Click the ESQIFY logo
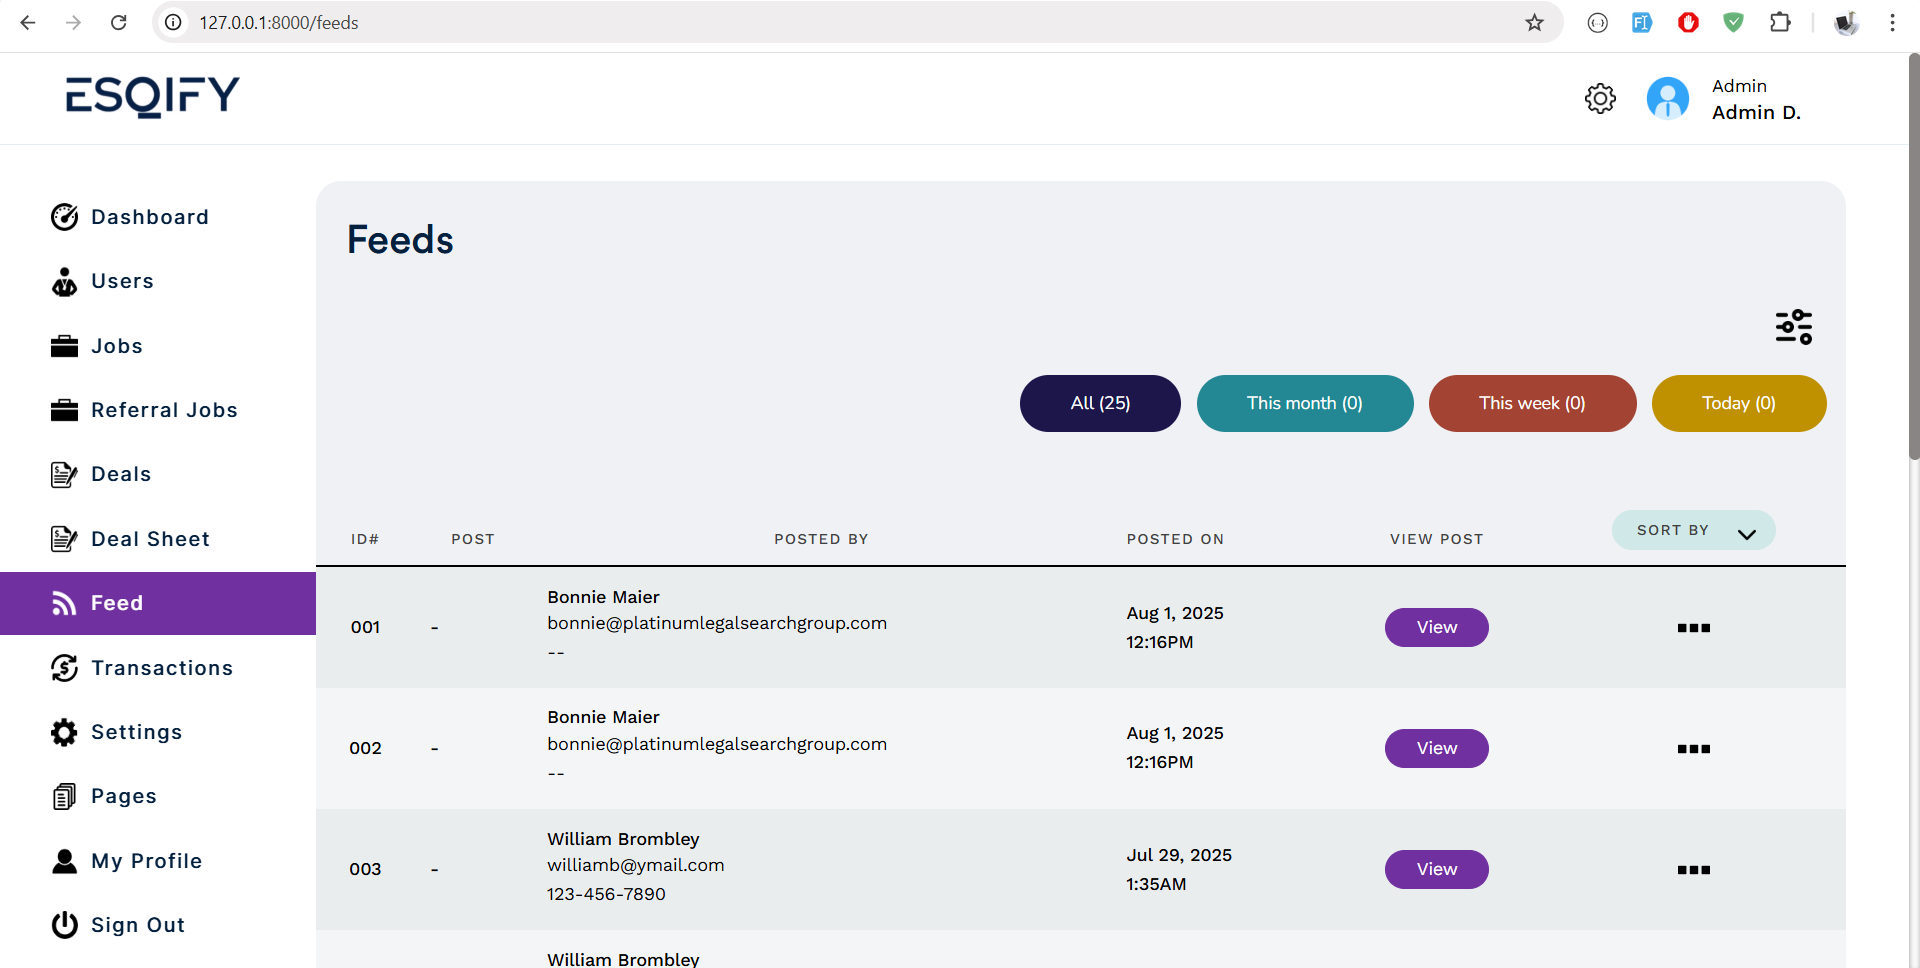 pyautogui.click(x=153, y=97)
